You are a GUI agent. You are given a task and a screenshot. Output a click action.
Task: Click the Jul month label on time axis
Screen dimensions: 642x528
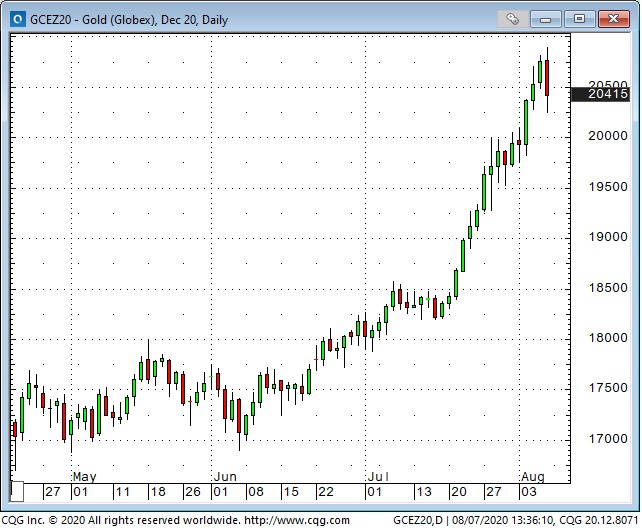tap(378, 477)
